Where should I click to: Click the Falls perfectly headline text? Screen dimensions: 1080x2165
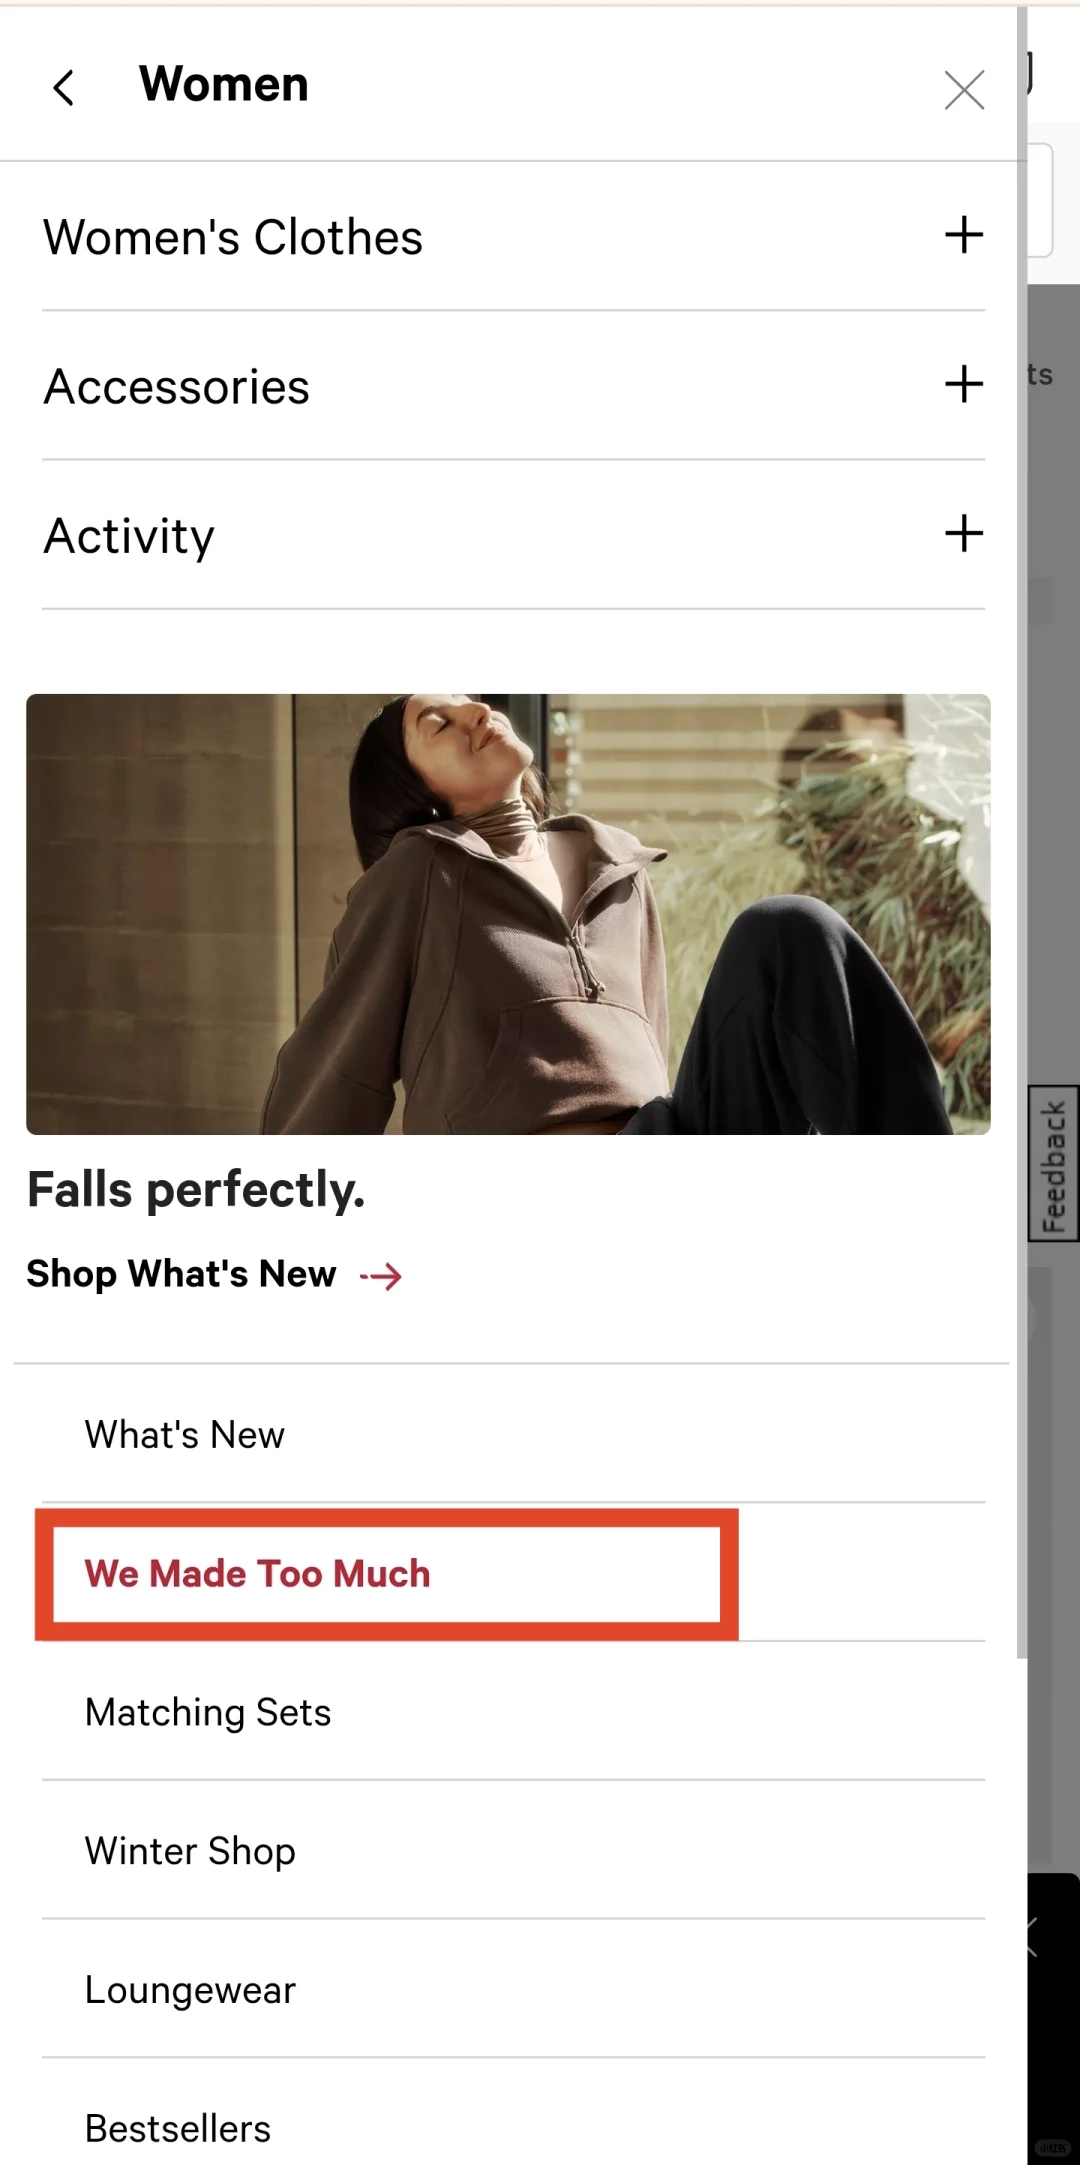click(196, 1190)
